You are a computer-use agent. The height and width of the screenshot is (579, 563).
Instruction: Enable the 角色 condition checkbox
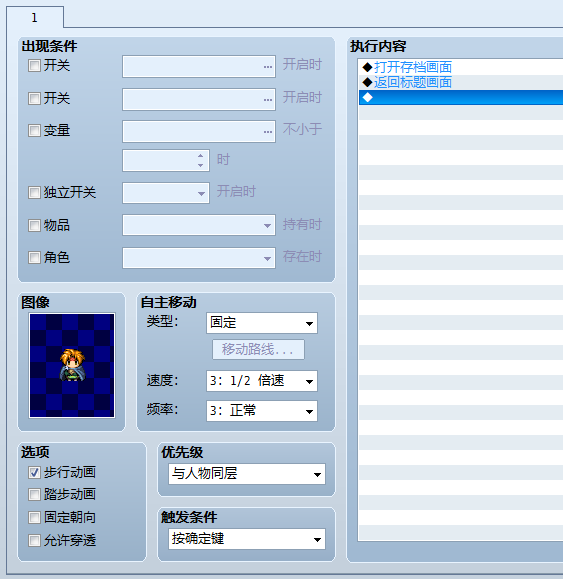34,257
